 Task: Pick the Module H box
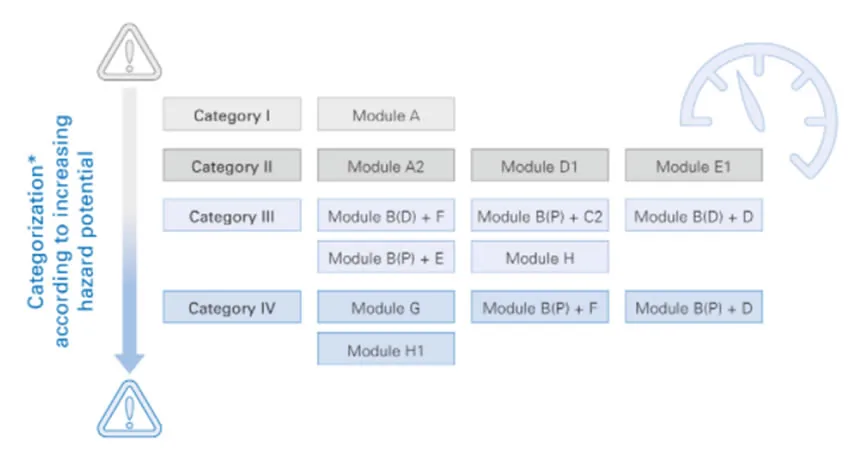tap(540, 257)
